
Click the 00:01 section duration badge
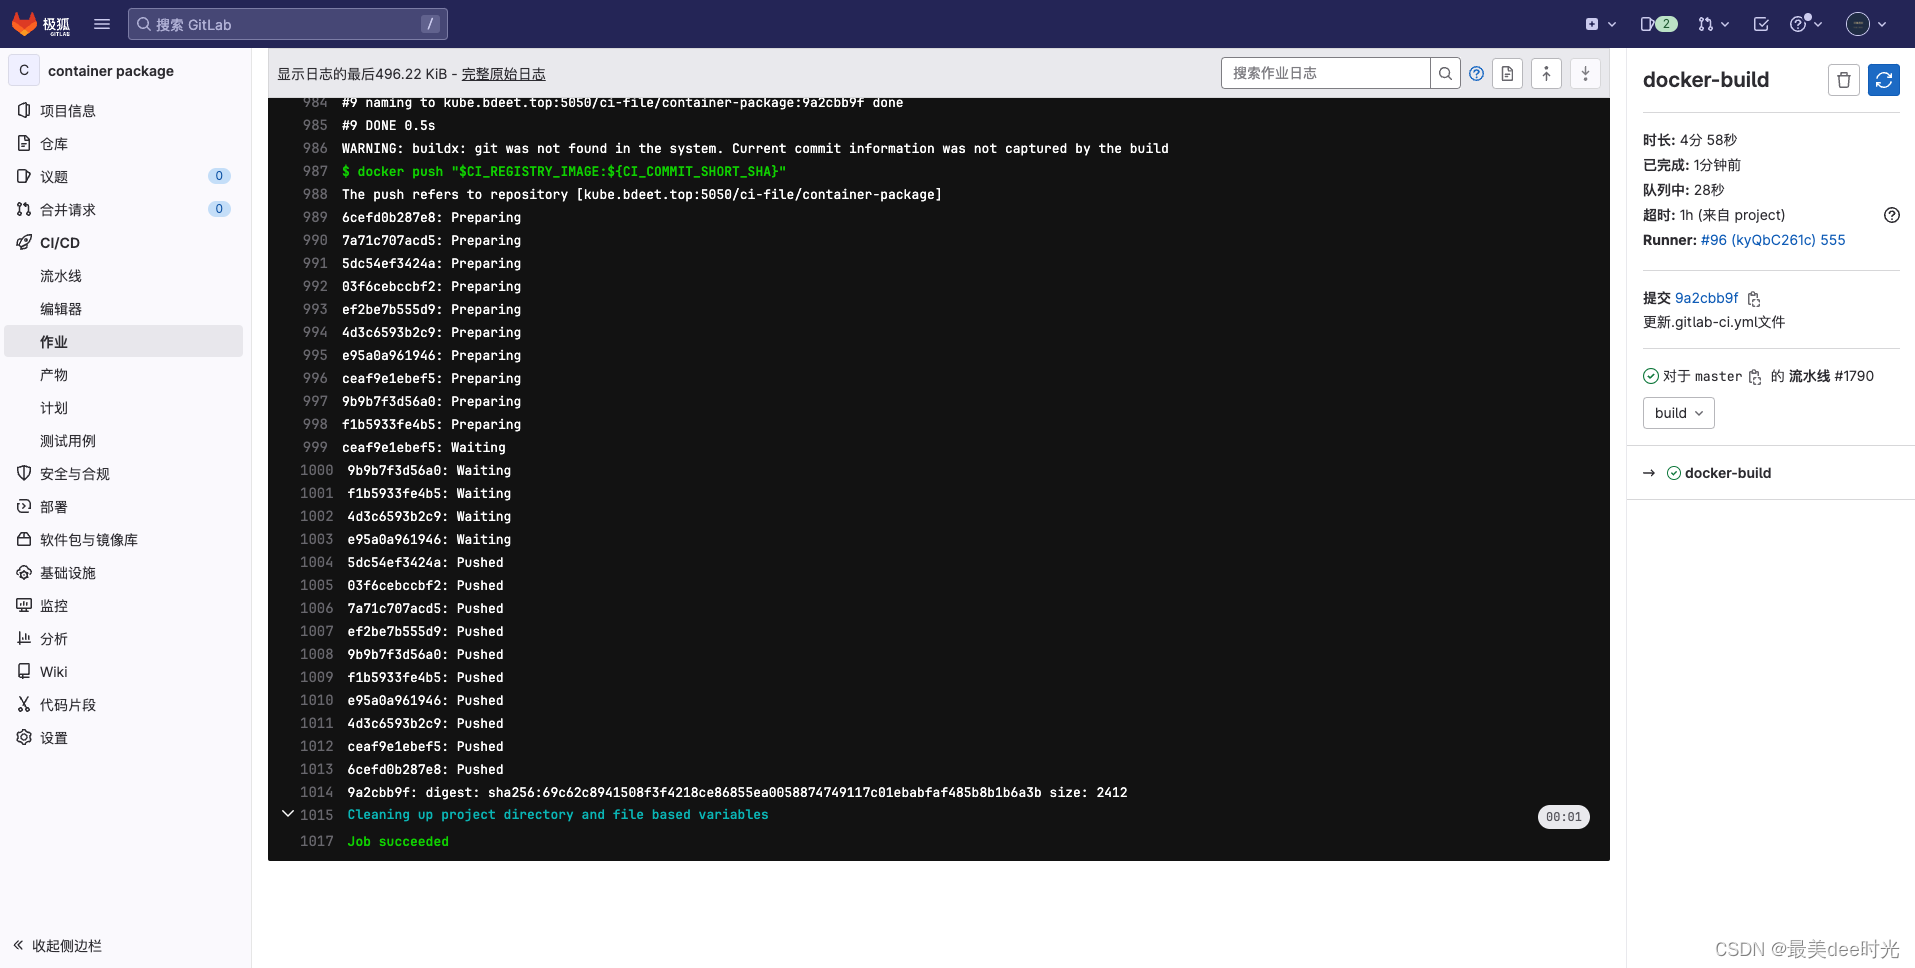coord(1564,817)
